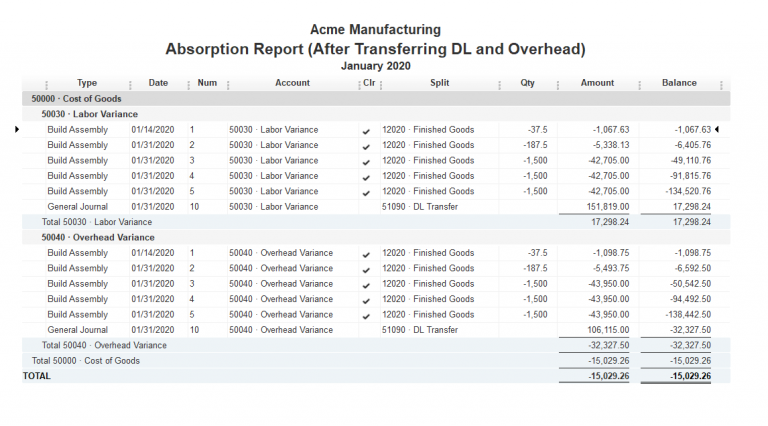Click the column resize handle left of Type
This screenshot has width=768, height=426.
(46, 84)
